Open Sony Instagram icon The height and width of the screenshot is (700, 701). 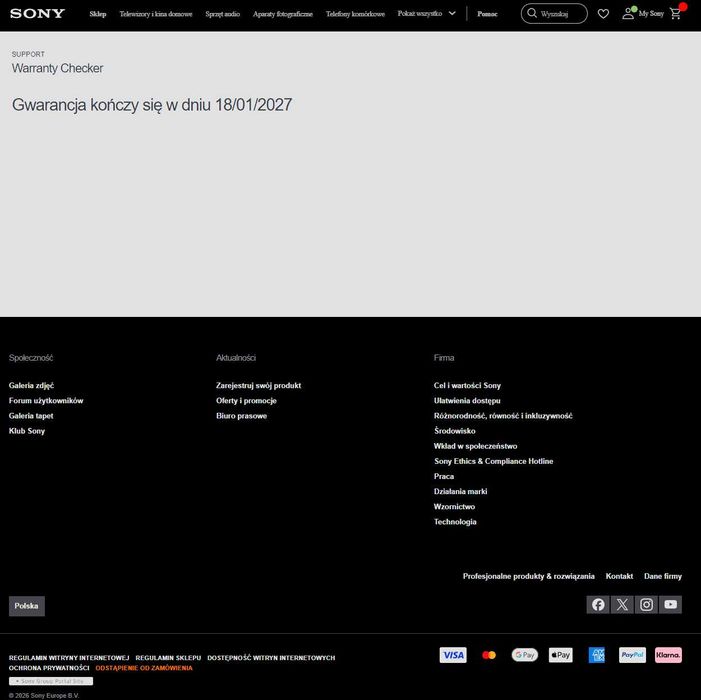[x=646, y=604]
